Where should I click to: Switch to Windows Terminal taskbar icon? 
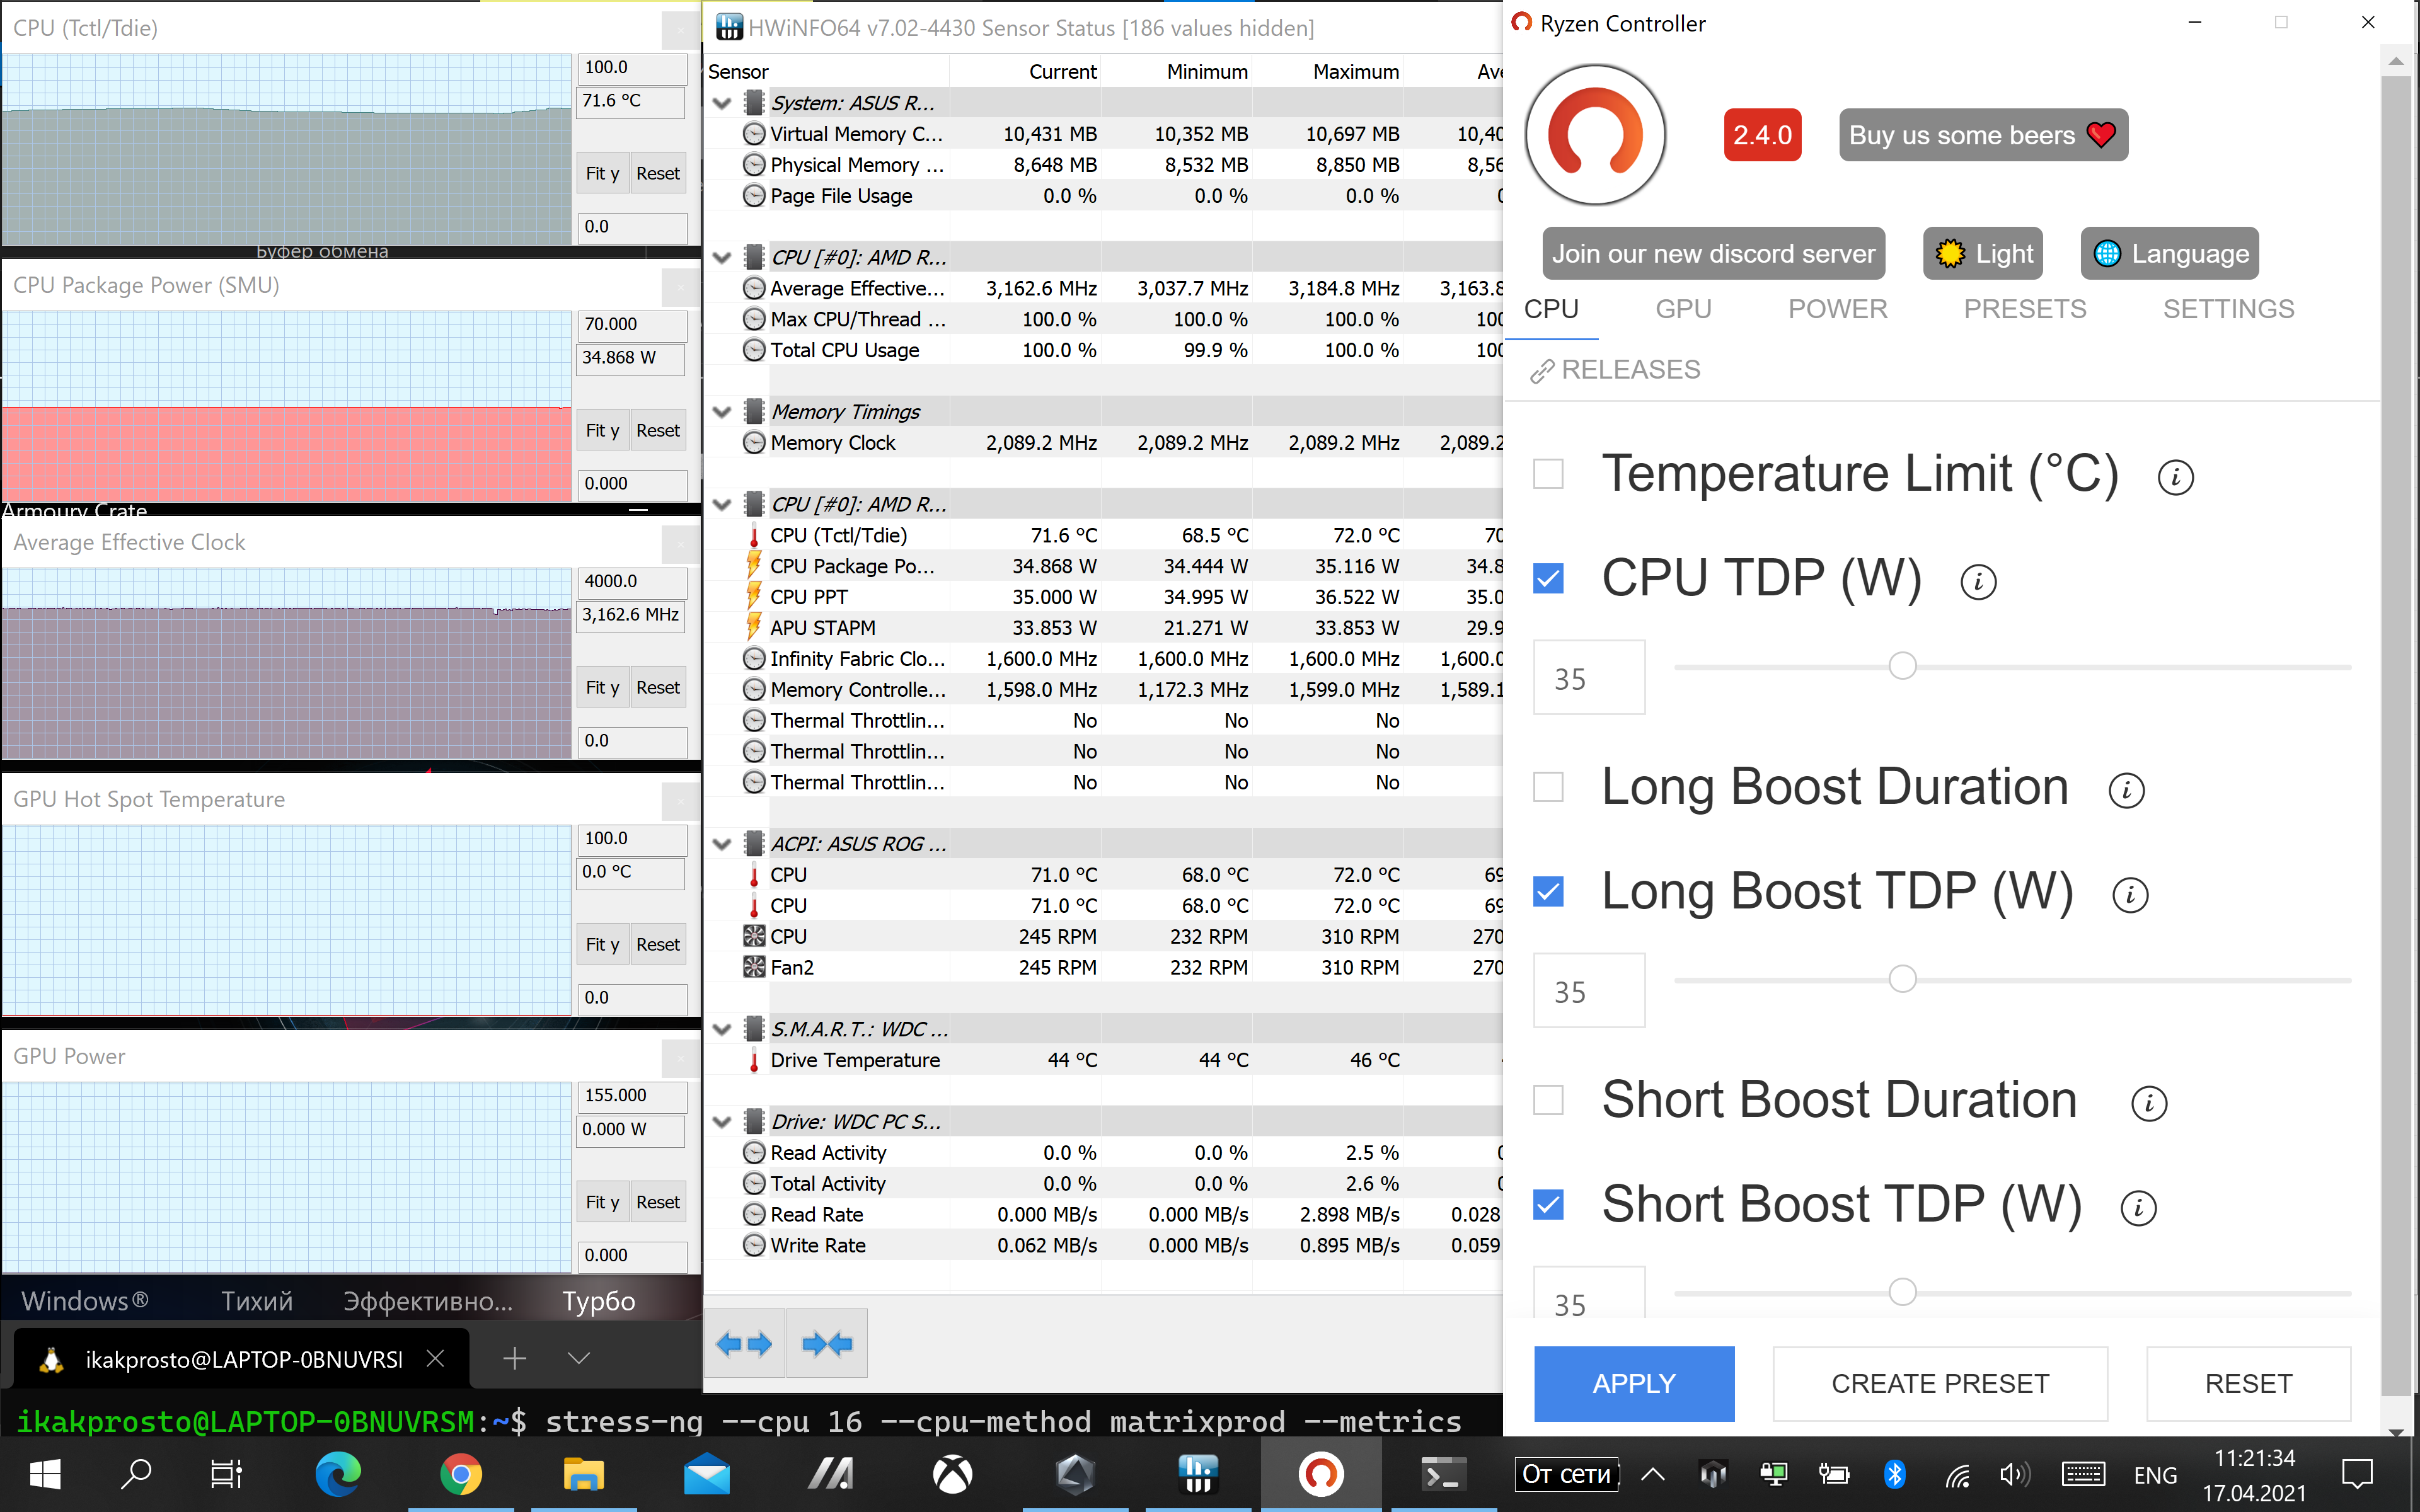pos(1444,1474)
